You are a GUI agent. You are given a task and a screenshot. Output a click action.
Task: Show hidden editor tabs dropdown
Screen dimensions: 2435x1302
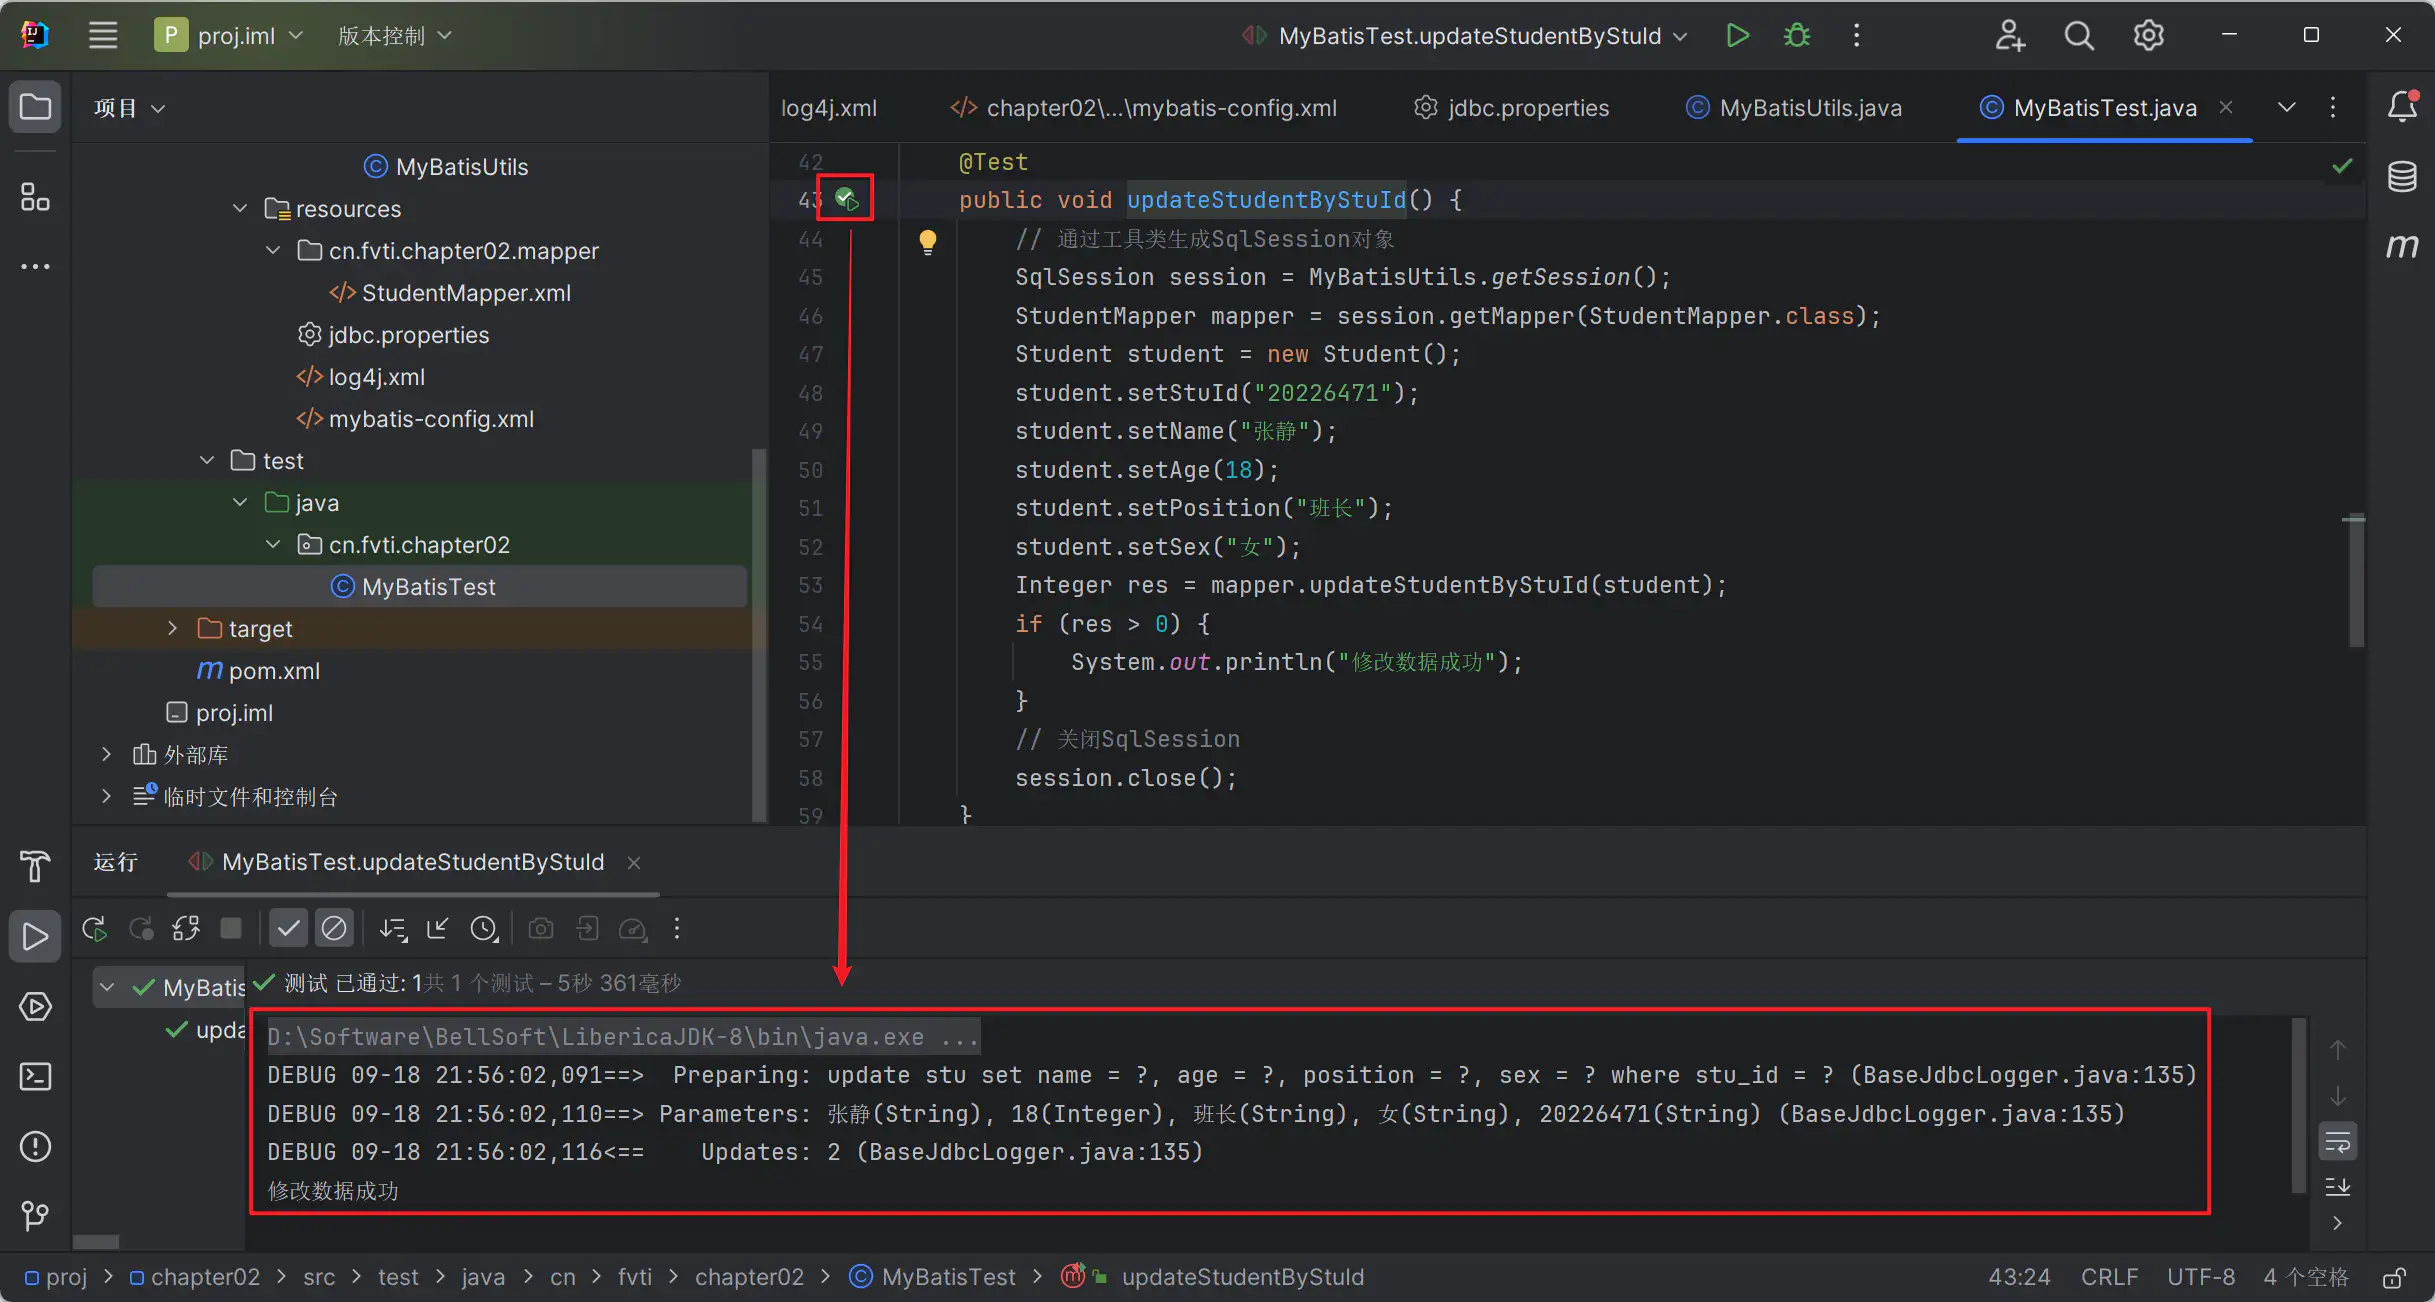pyautogui.click(x=2287, y=107)
